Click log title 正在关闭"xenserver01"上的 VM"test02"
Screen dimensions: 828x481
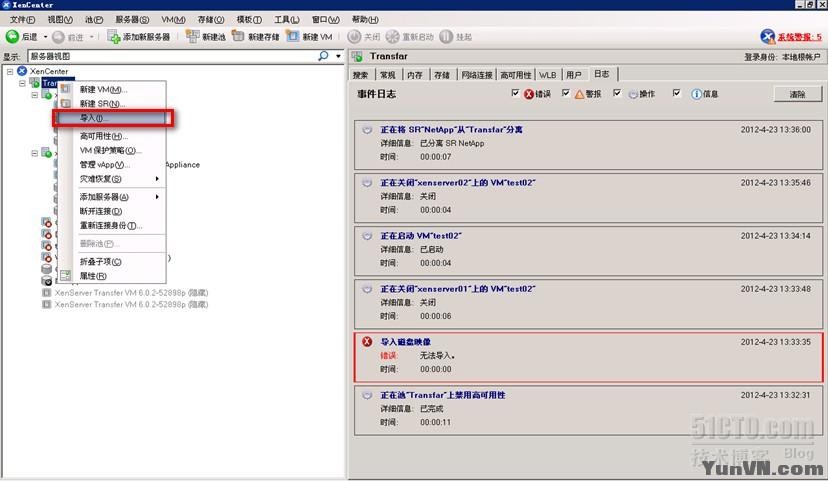coord(458,289)
